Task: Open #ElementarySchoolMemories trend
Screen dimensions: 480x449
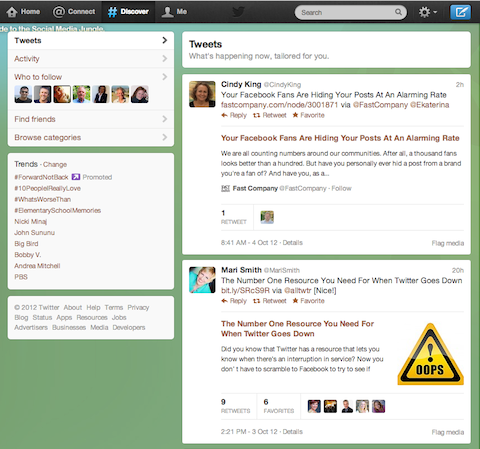Action: (x=58, y=210)
